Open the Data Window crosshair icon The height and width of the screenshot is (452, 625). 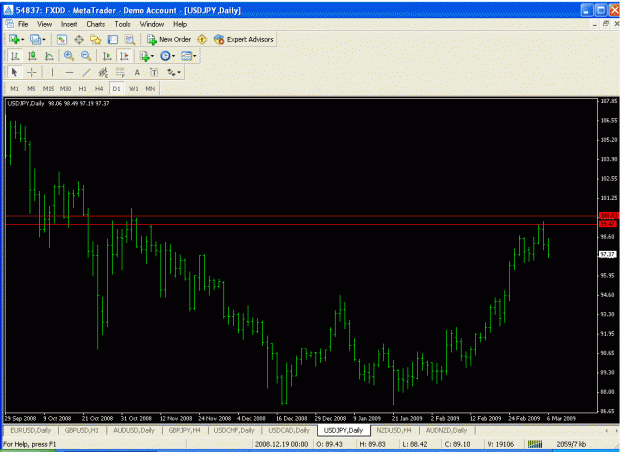(x=79, y=39)
